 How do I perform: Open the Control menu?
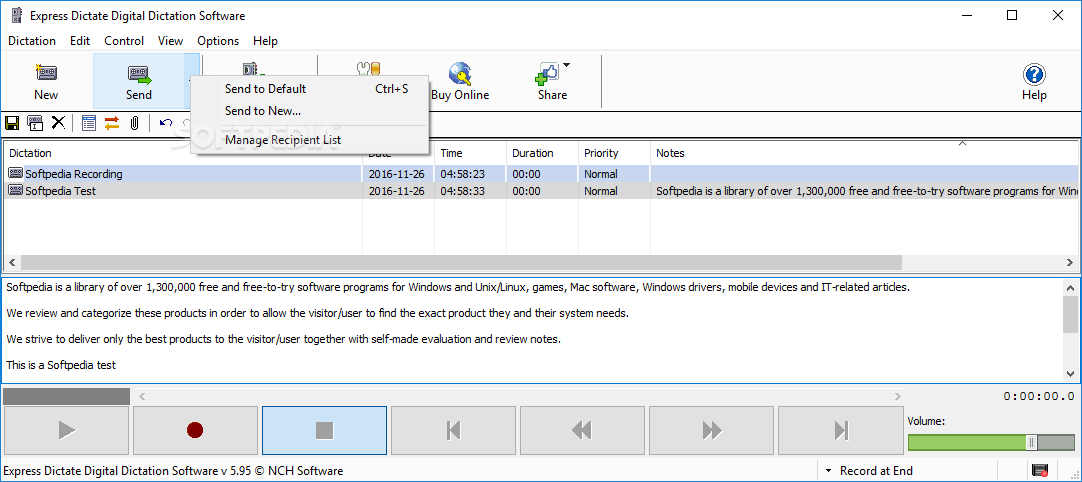[x=124, y=41]
